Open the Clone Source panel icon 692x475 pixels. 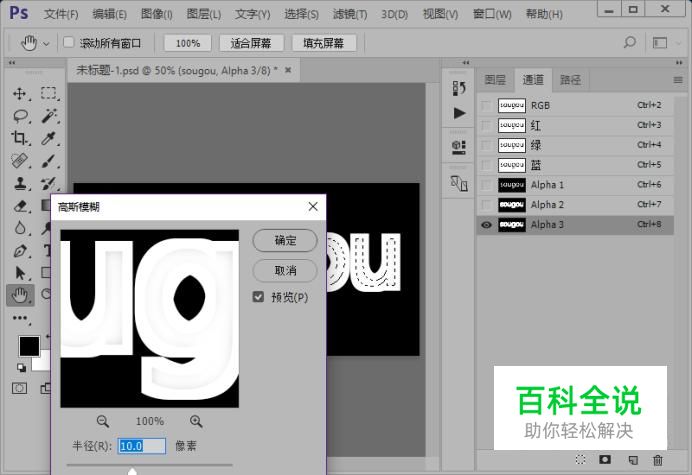[459, 182]
